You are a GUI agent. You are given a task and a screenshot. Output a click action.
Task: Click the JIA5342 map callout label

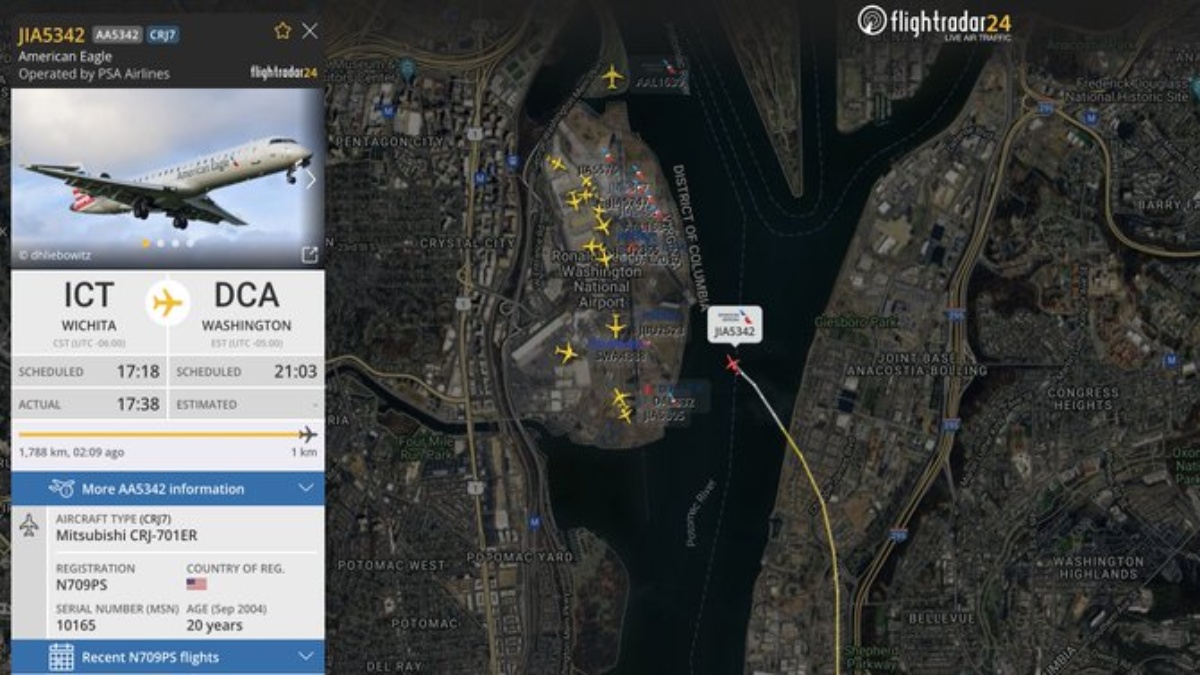click(x=735, y=324)
